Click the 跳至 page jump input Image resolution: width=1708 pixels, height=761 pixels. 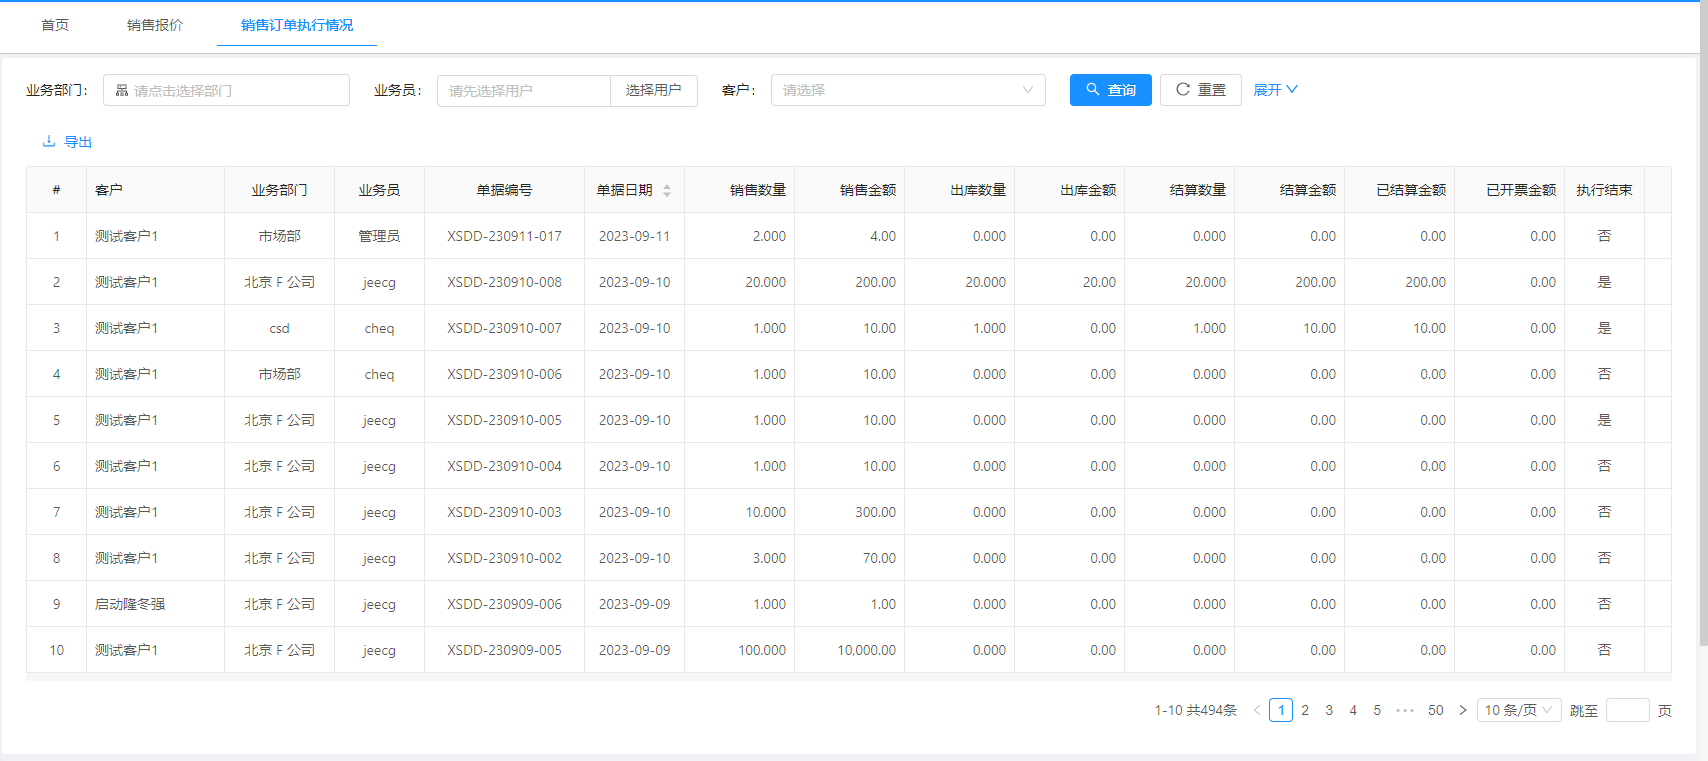point(1627,710)
